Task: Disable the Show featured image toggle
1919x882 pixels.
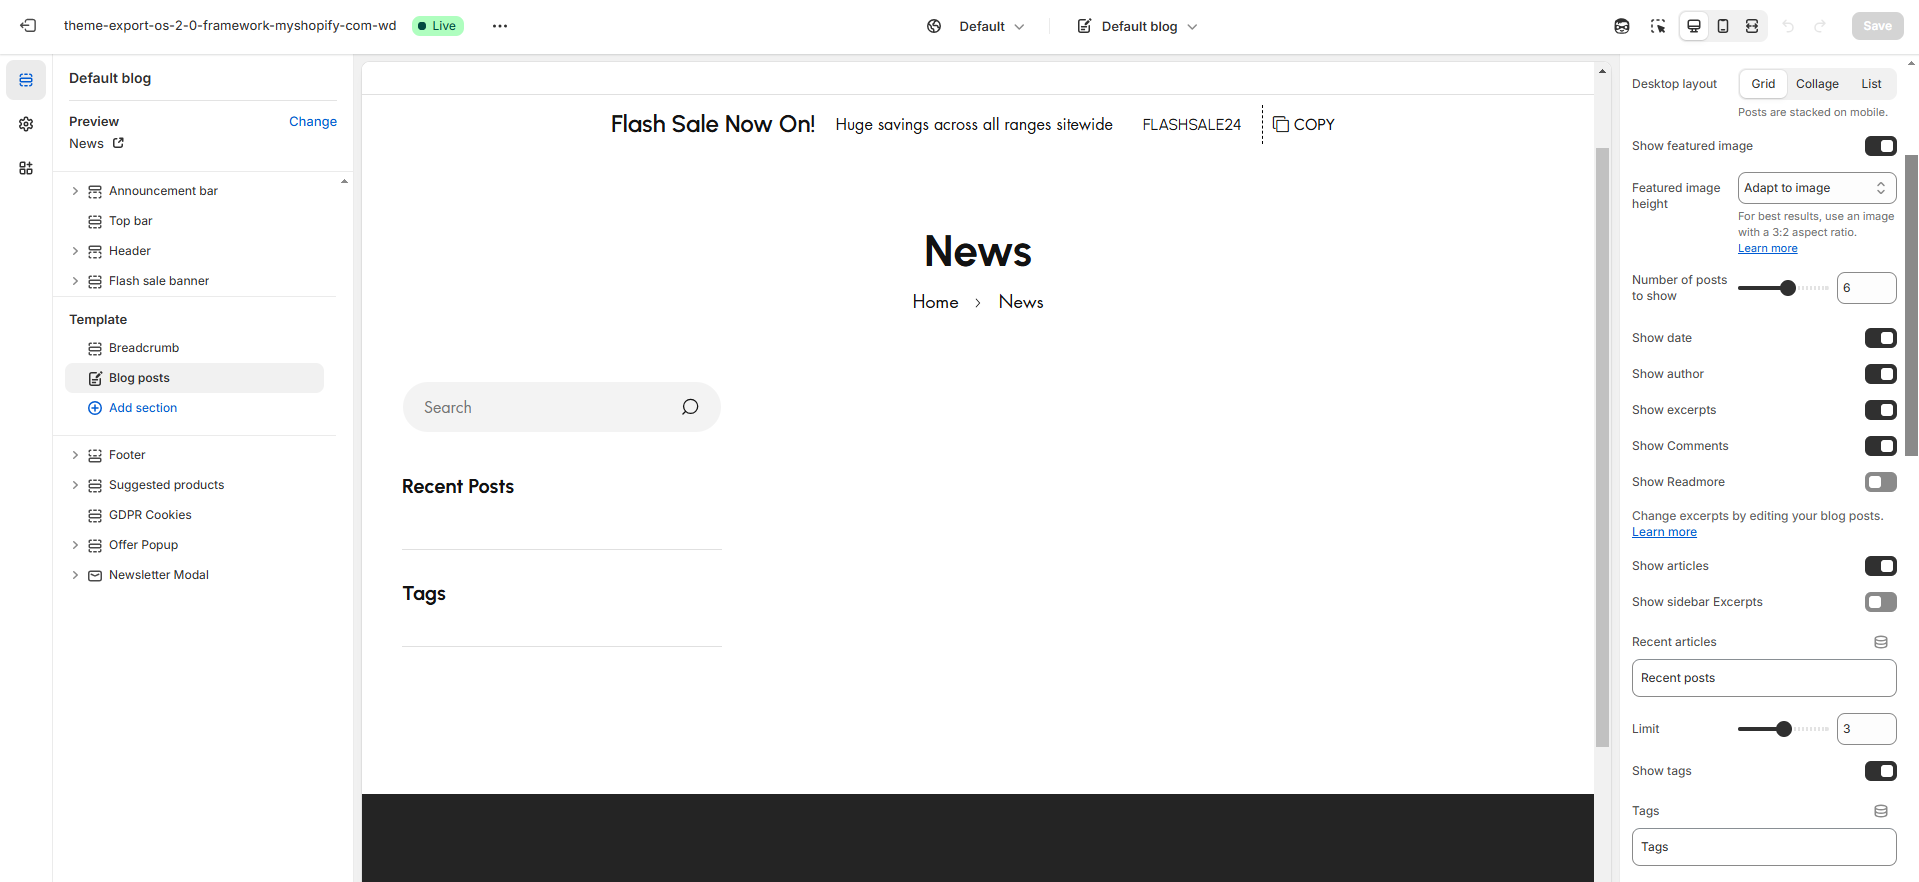Action: pos(1880,146)
